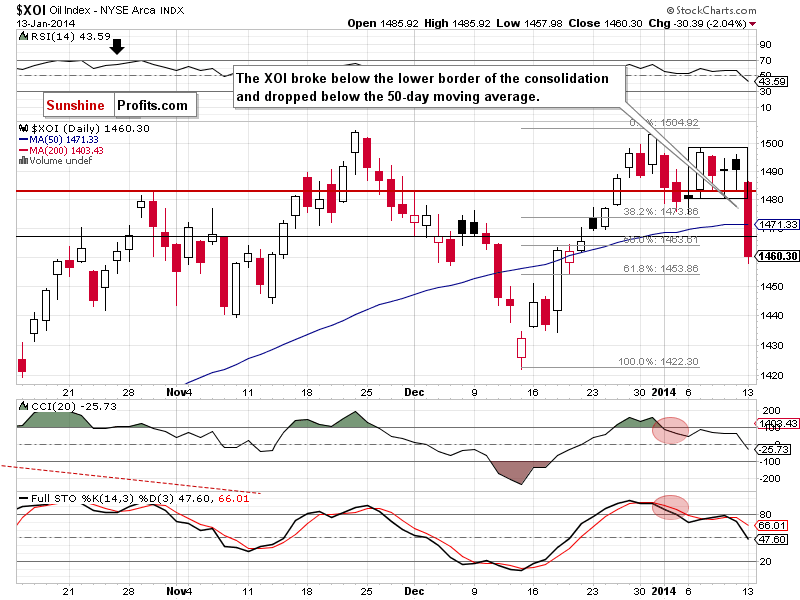Click the Close 1460.30 header value
The height and width of the screenshot is (600, 800).
605,23
